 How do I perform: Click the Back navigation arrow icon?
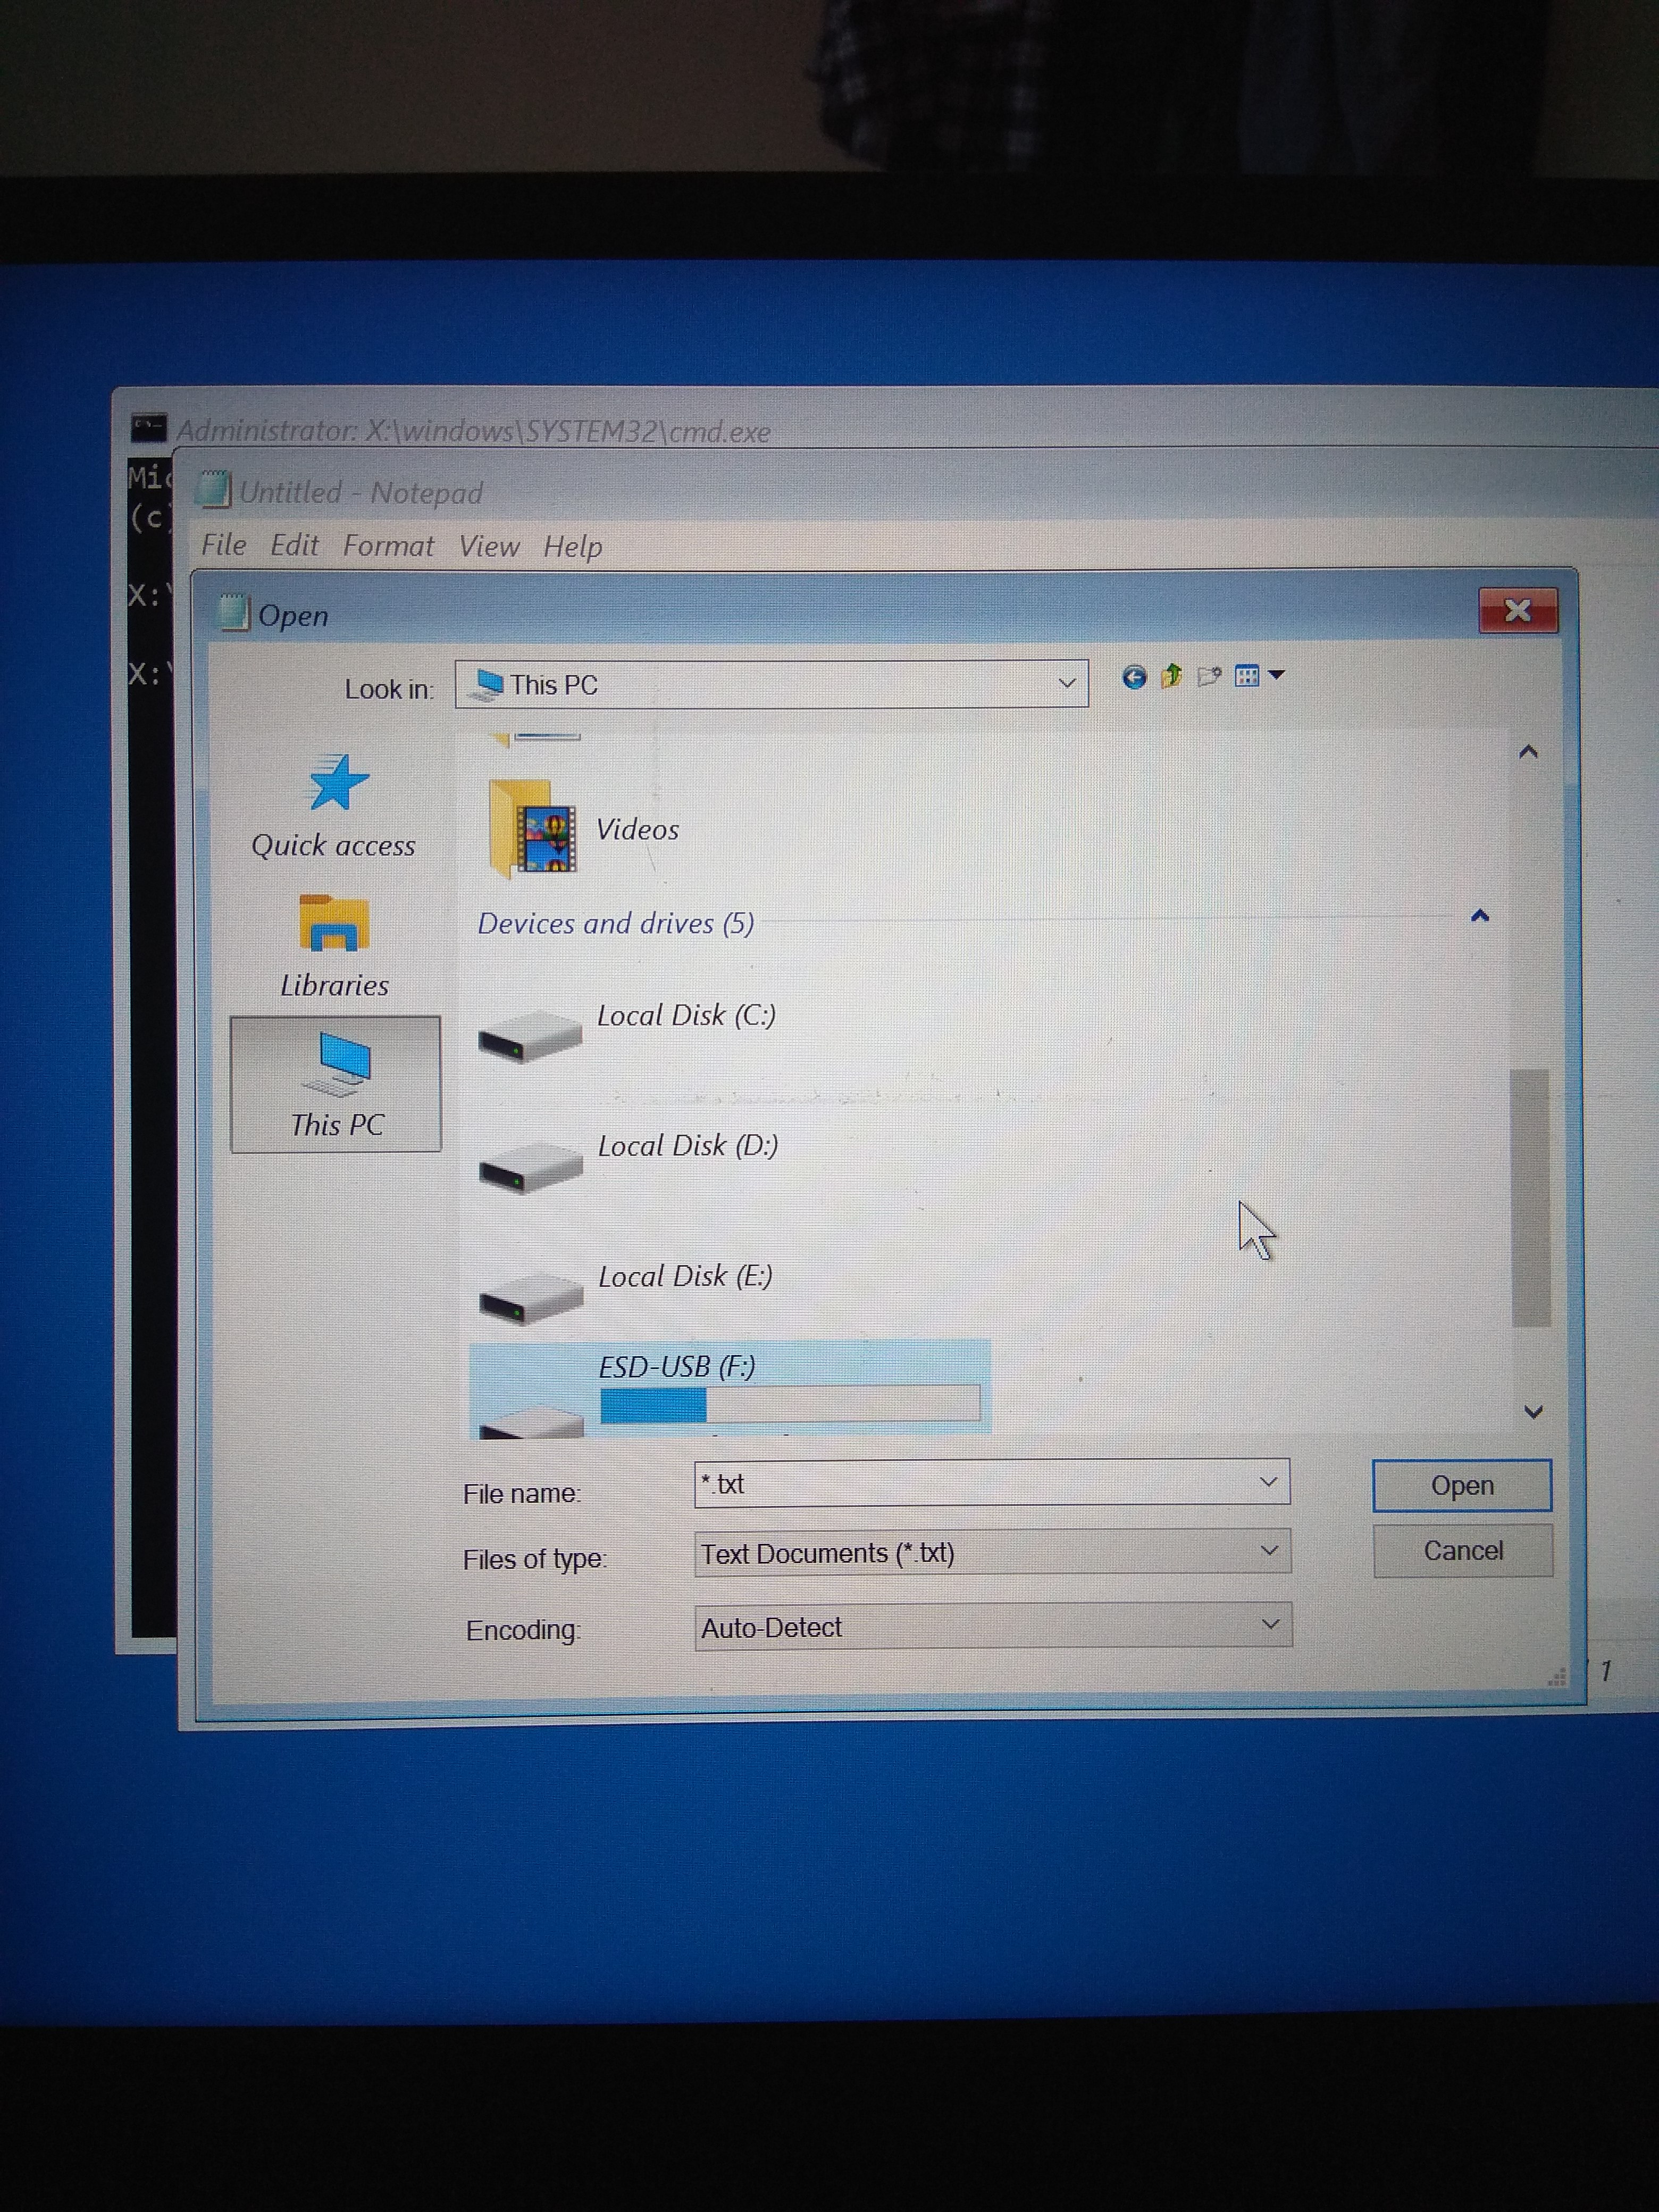tap(1133, 678)
